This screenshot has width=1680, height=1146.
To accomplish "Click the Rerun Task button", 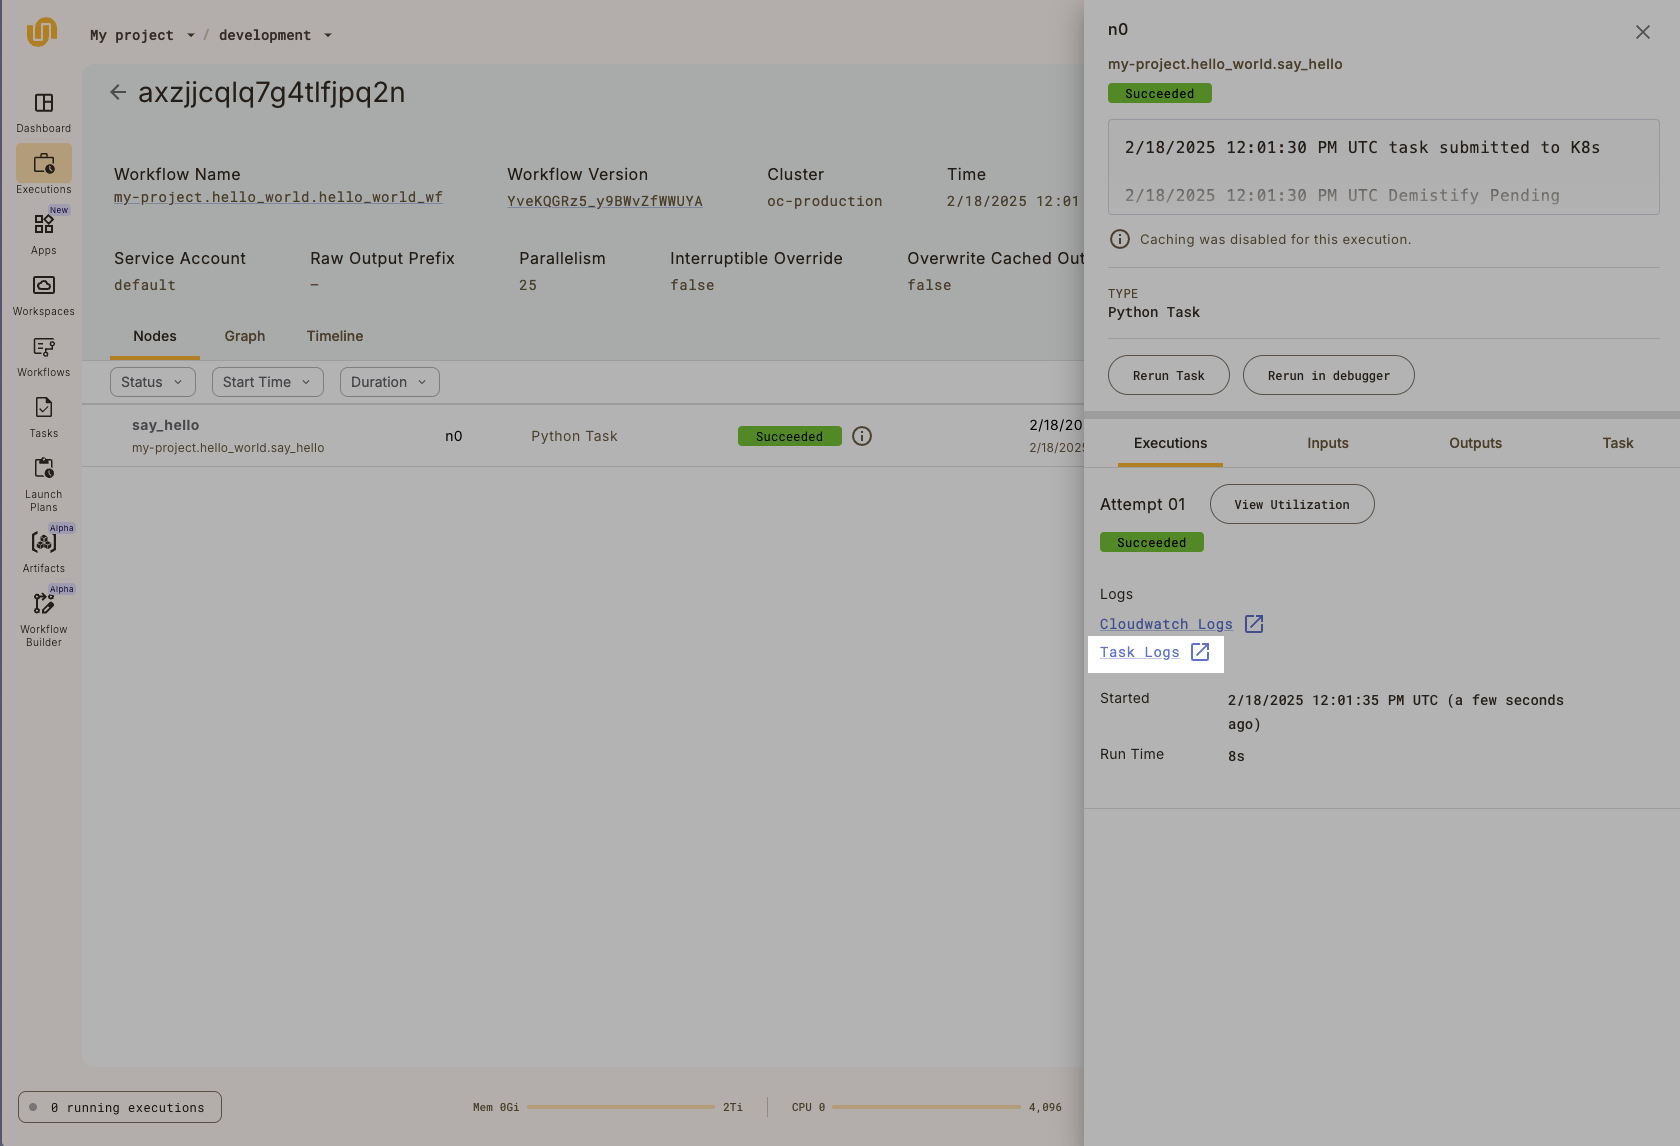I will click(x=1168, y=375).
